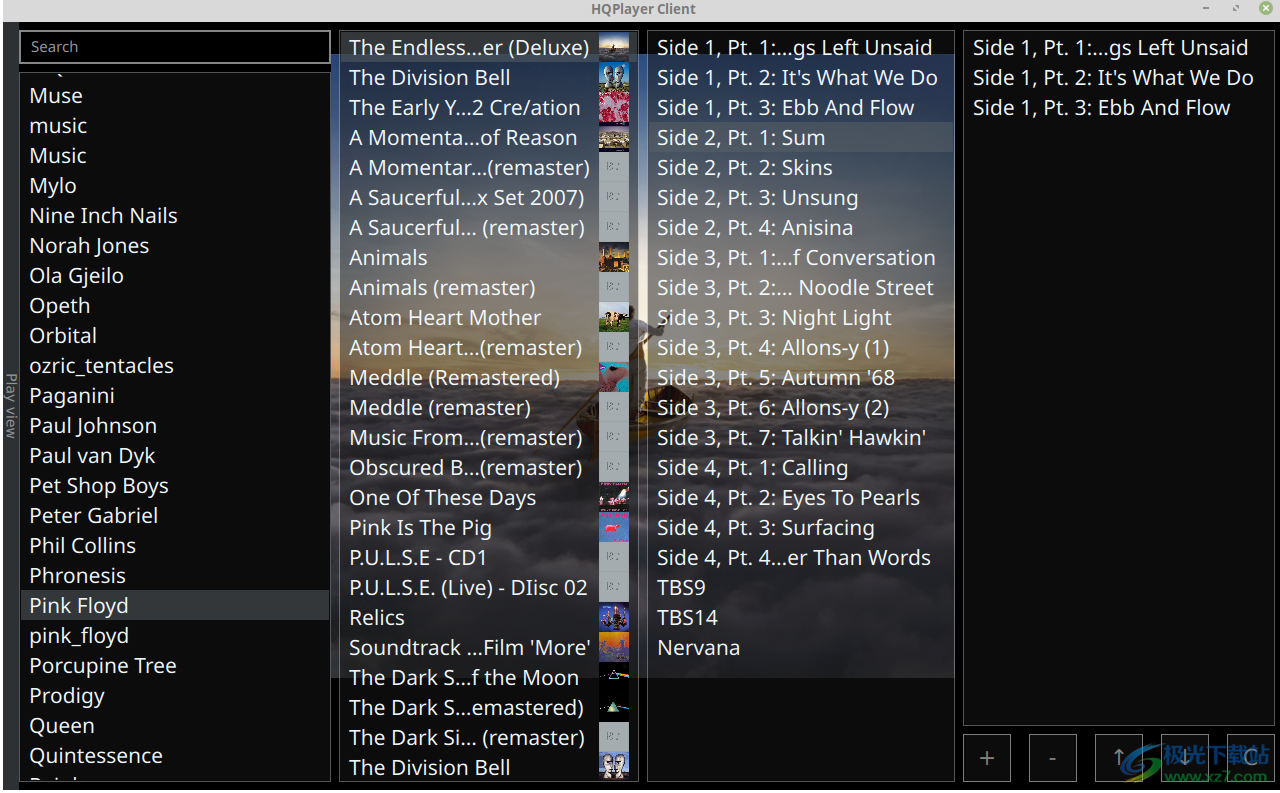The image size is (1280, 793).
Task: Click placeholder cover beside Animals (remaster)
Action: pyautogui.click(x=614, y=287)
